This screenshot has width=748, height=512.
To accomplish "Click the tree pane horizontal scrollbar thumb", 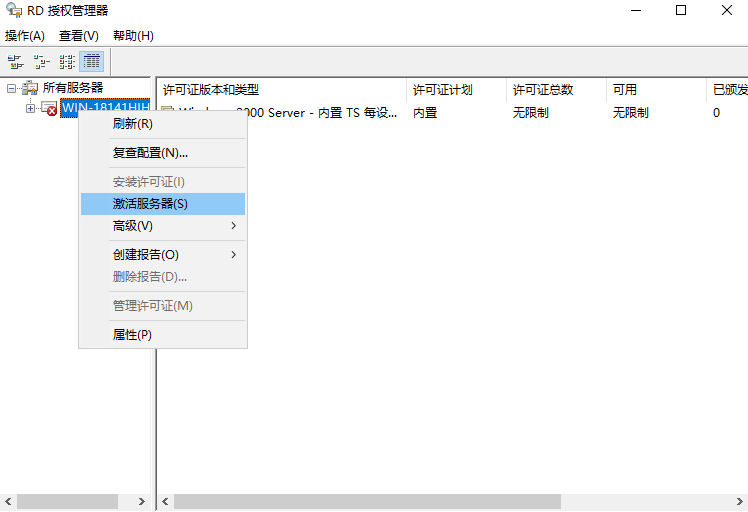I will click(x=67, y=502).
